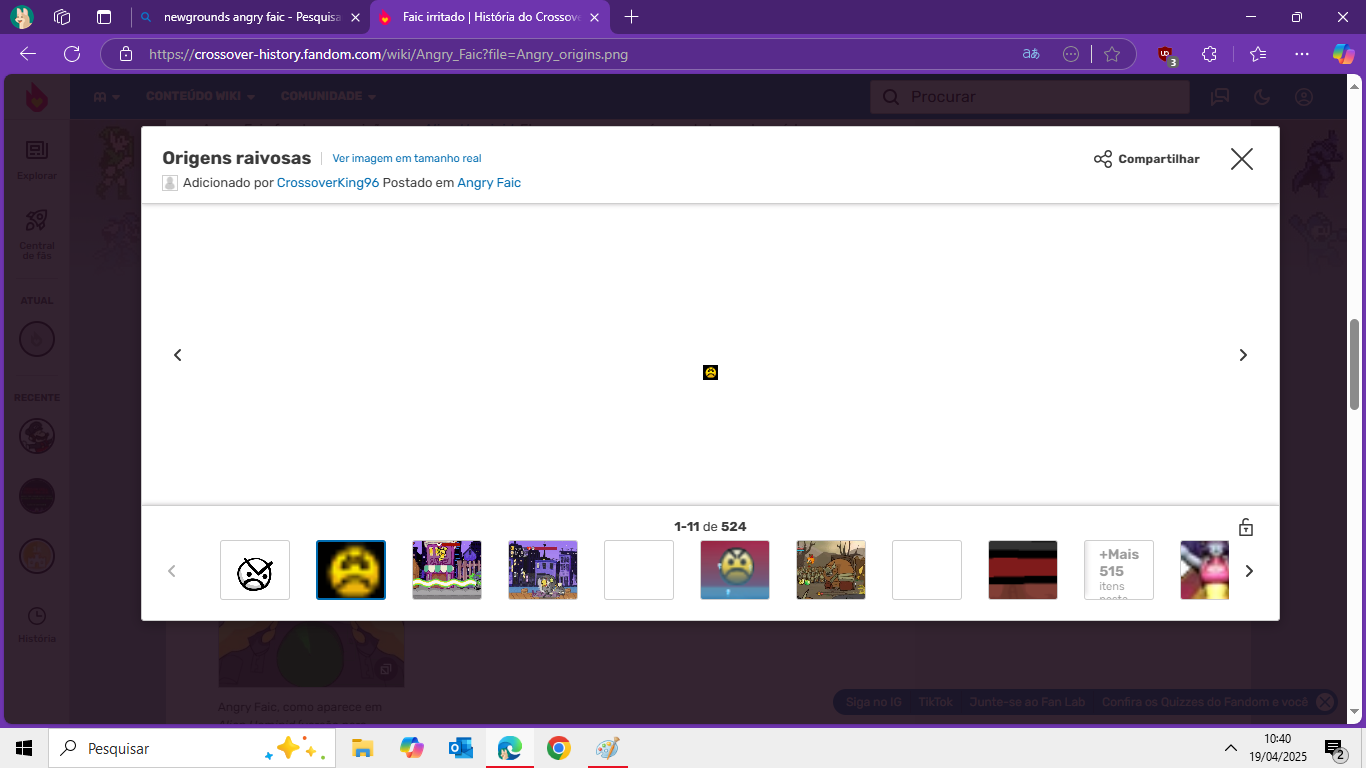Follow the Angry Faic article link
Screen dimensions: 1366x768
[x=489, y=183]
